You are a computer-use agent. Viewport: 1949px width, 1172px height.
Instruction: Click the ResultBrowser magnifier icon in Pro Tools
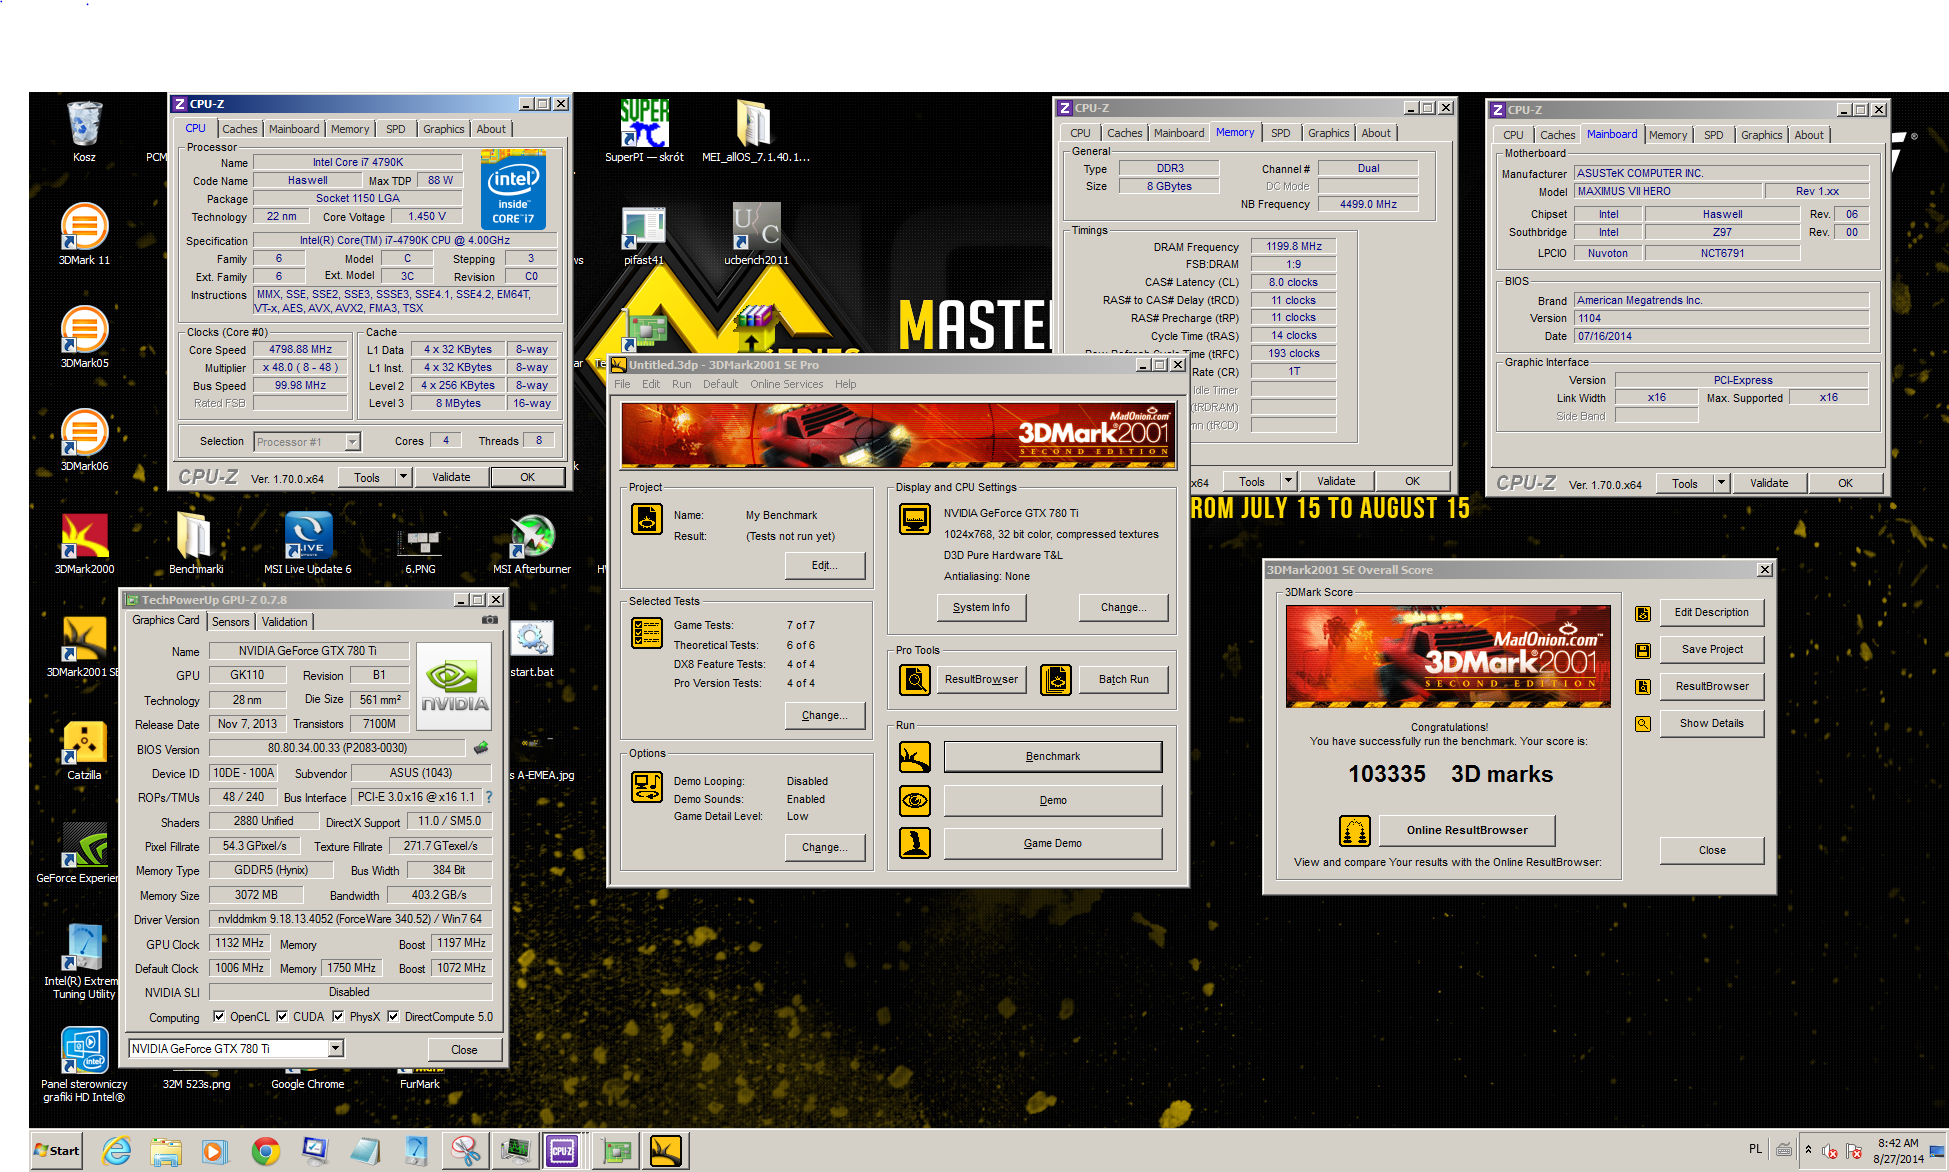914,680
